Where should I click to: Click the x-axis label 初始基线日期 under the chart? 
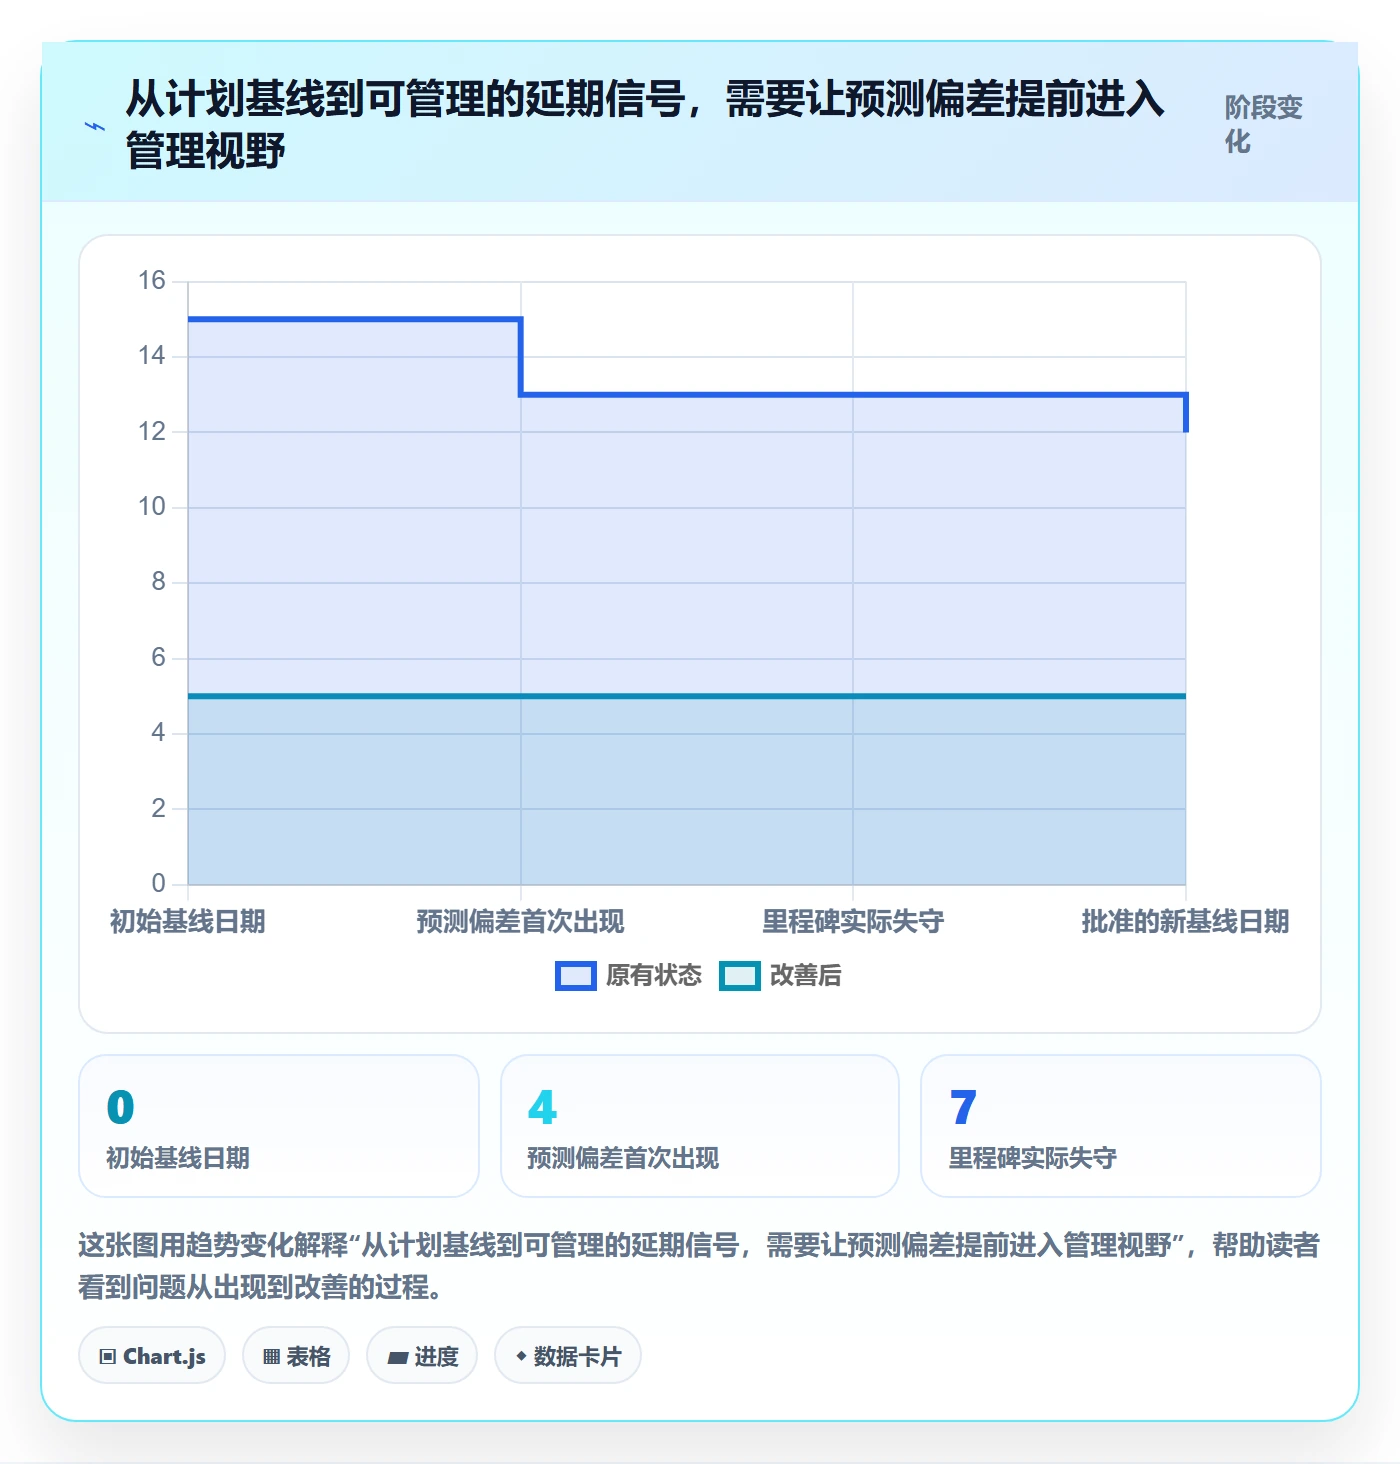point(188,921)
